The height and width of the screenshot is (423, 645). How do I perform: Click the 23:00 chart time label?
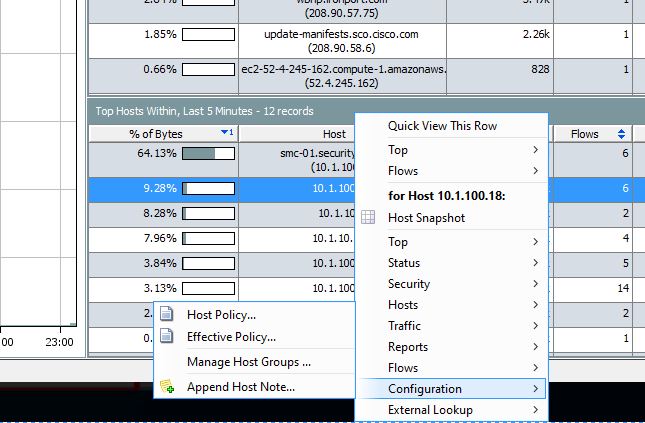(59, 342)
